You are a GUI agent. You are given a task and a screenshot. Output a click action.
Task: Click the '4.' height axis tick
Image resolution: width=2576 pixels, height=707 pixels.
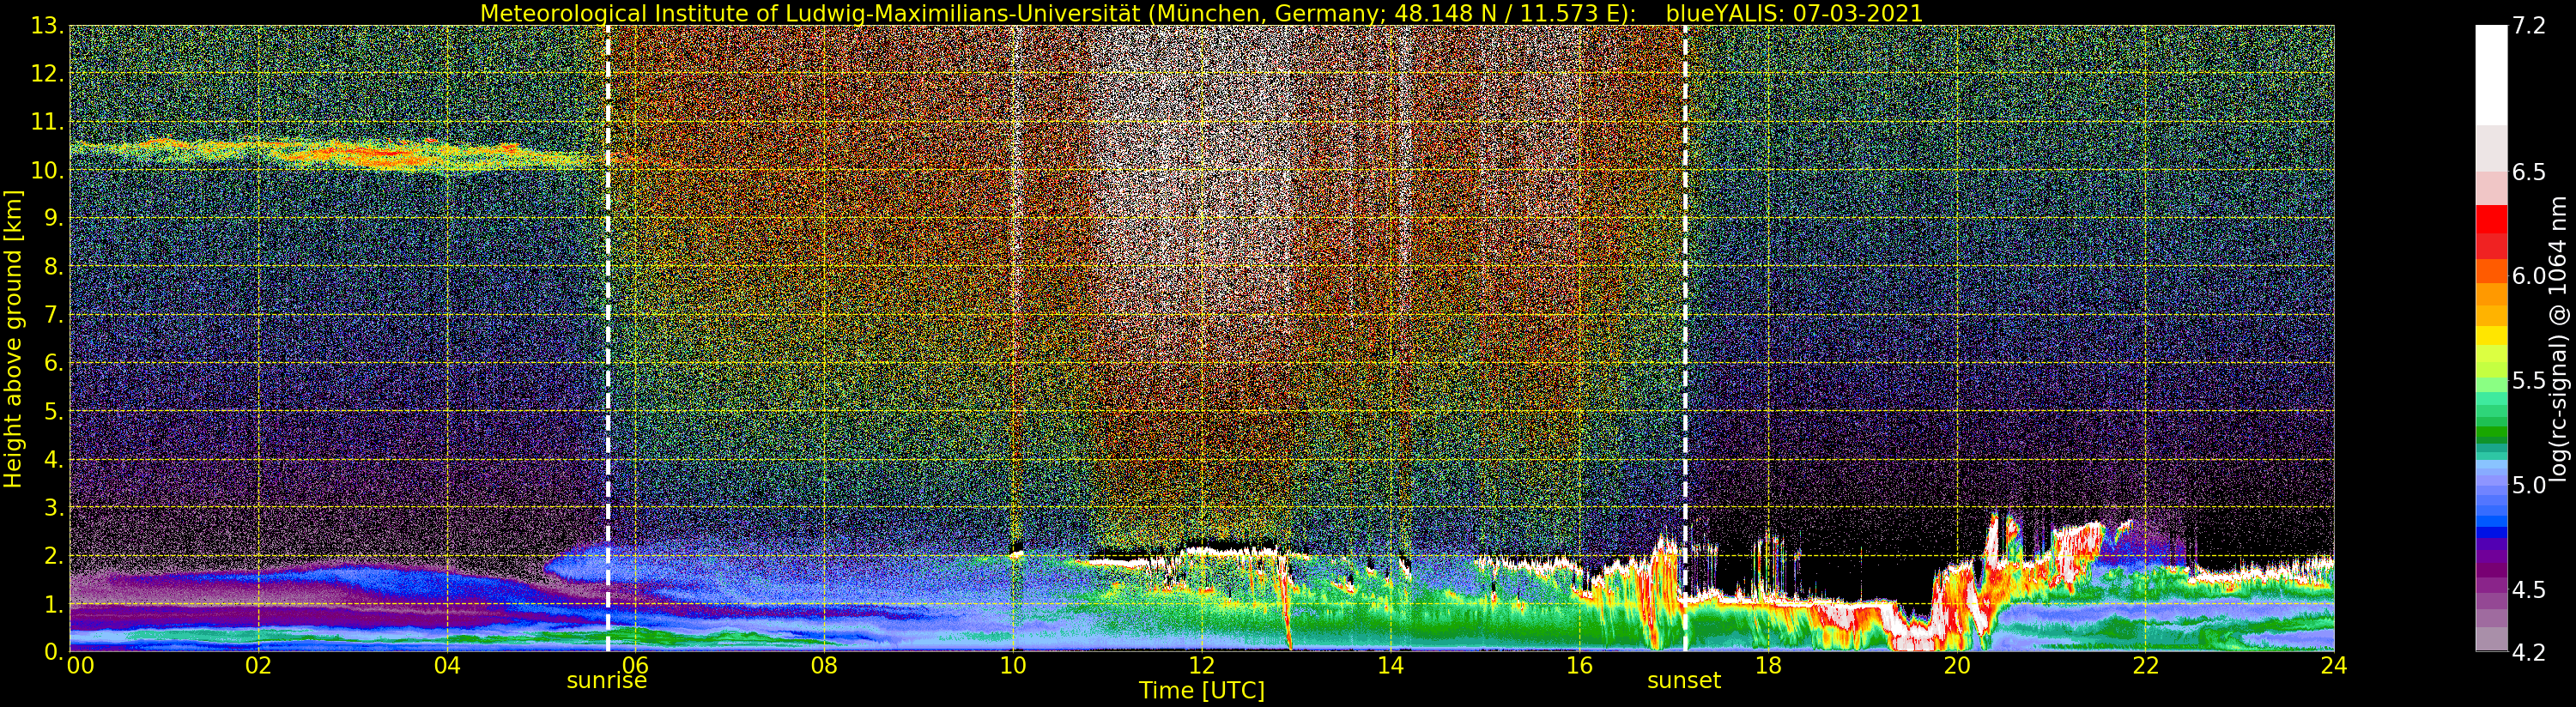53,459
